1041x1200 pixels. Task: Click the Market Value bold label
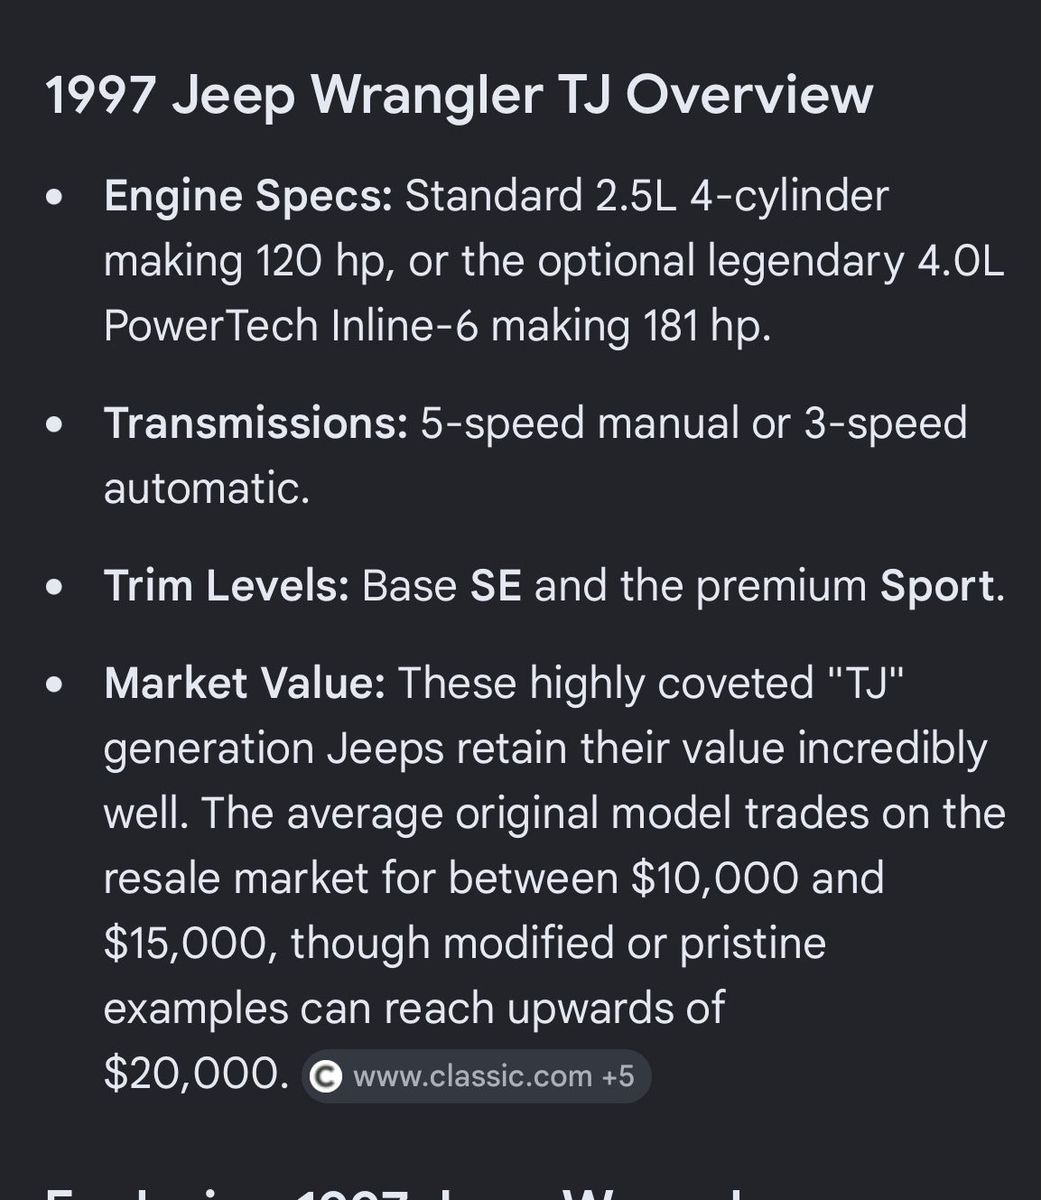[x=244, y=683]
